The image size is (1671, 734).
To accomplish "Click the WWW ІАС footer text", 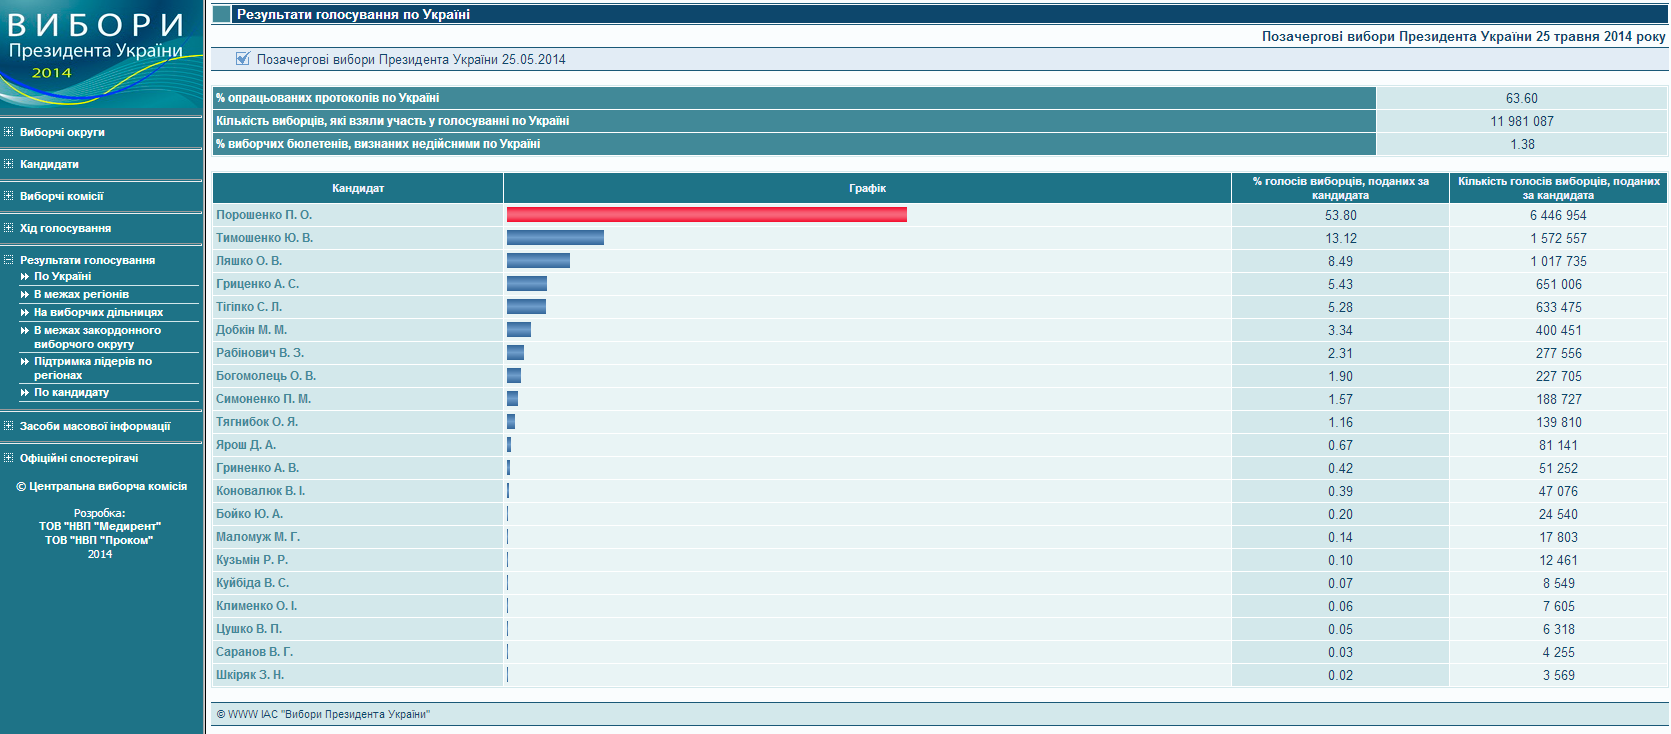I will pos(323,714).
